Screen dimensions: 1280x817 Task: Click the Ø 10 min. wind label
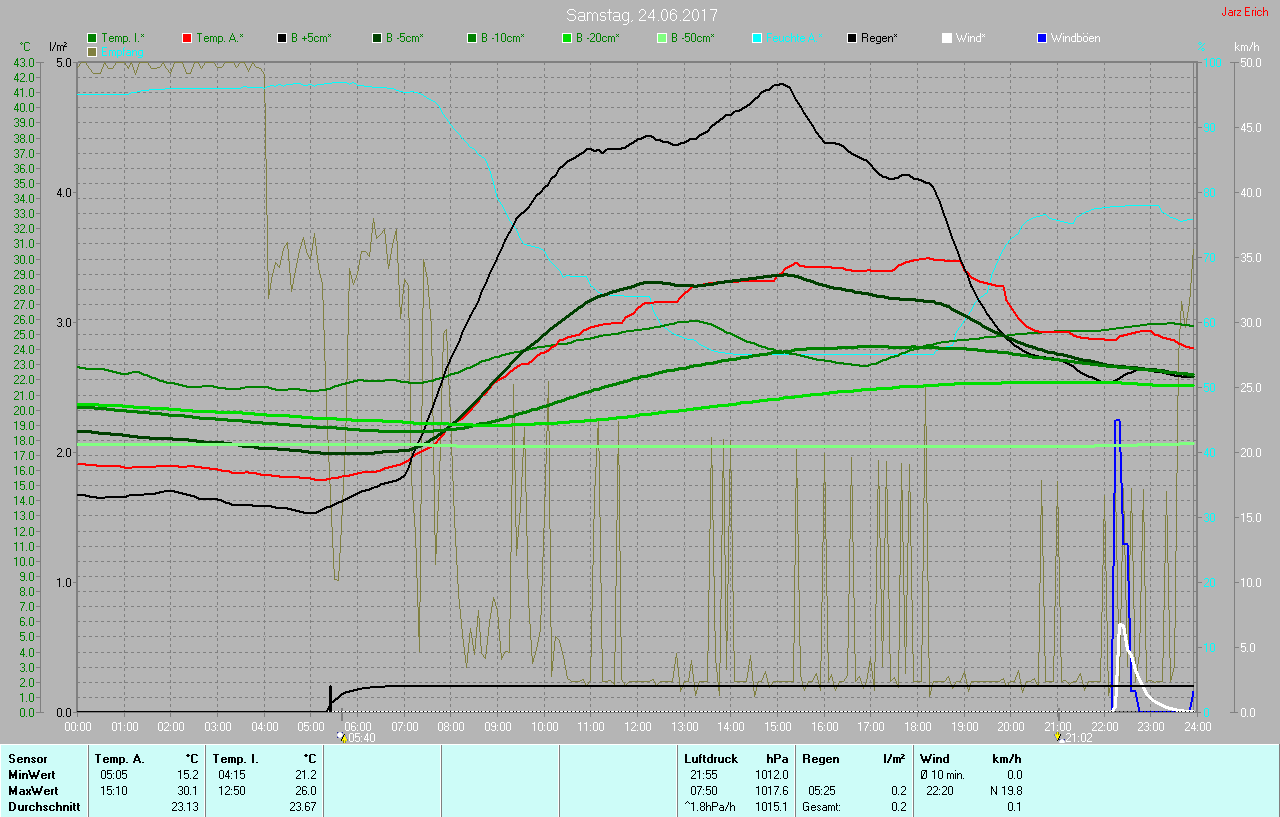click(x=943, y=775)
